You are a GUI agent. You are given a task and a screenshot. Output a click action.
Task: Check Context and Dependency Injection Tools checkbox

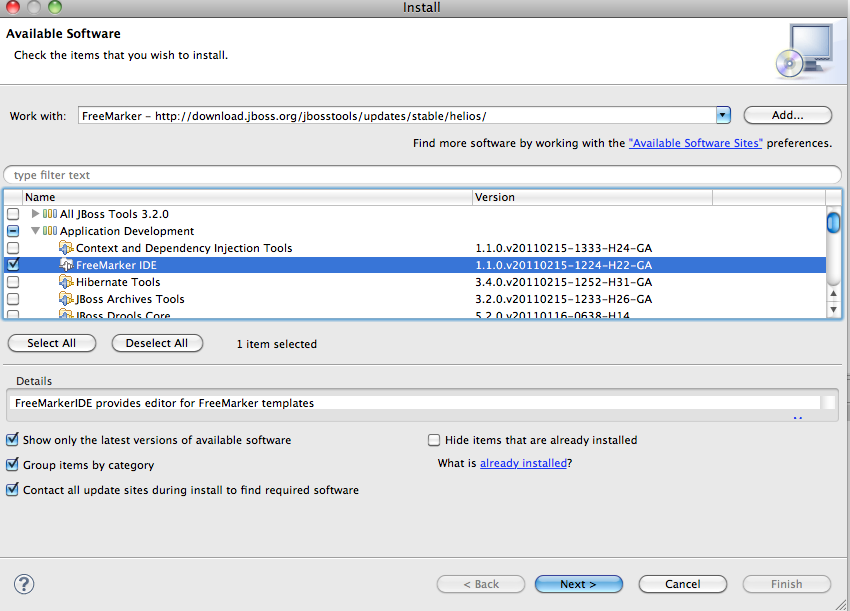13,248
